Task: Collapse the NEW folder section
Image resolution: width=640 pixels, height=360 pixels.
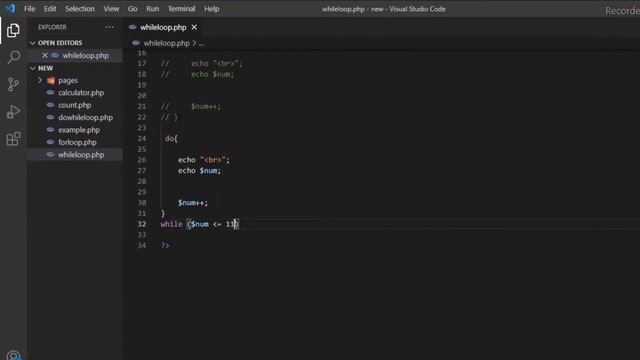Action: (33, 68)
